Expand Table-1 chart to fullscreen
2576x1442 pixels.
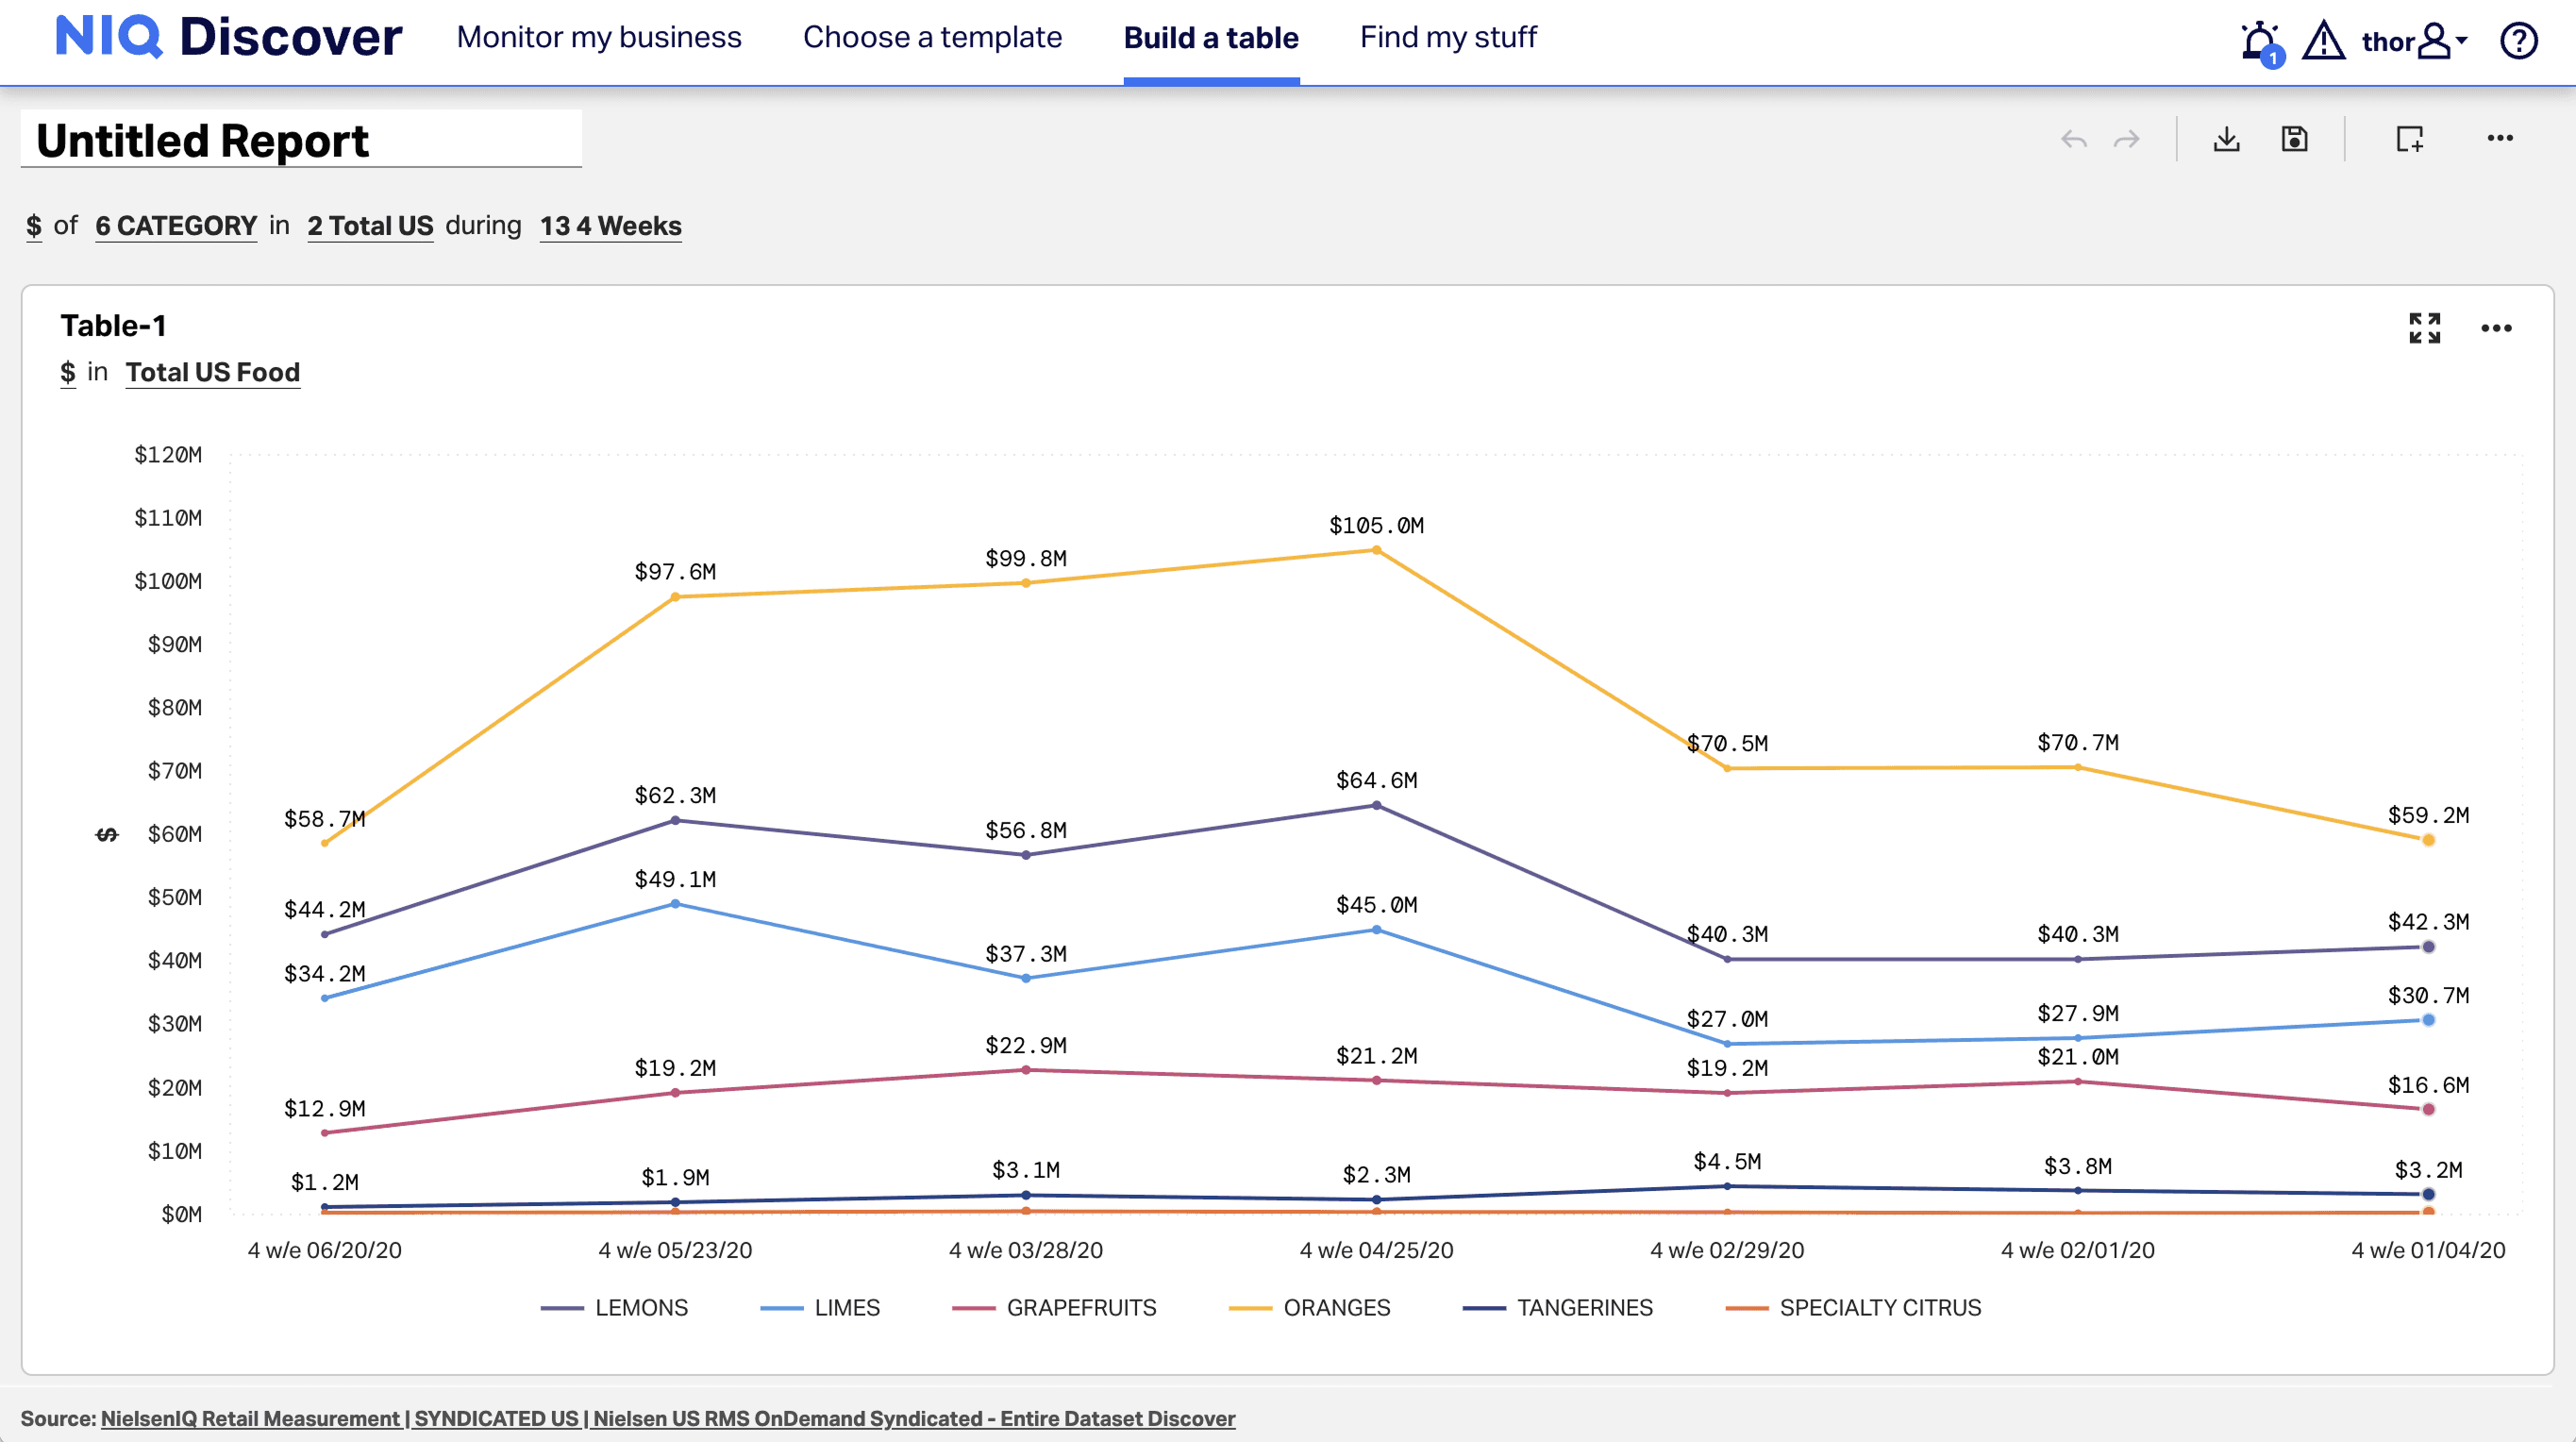pos(2424,328)
